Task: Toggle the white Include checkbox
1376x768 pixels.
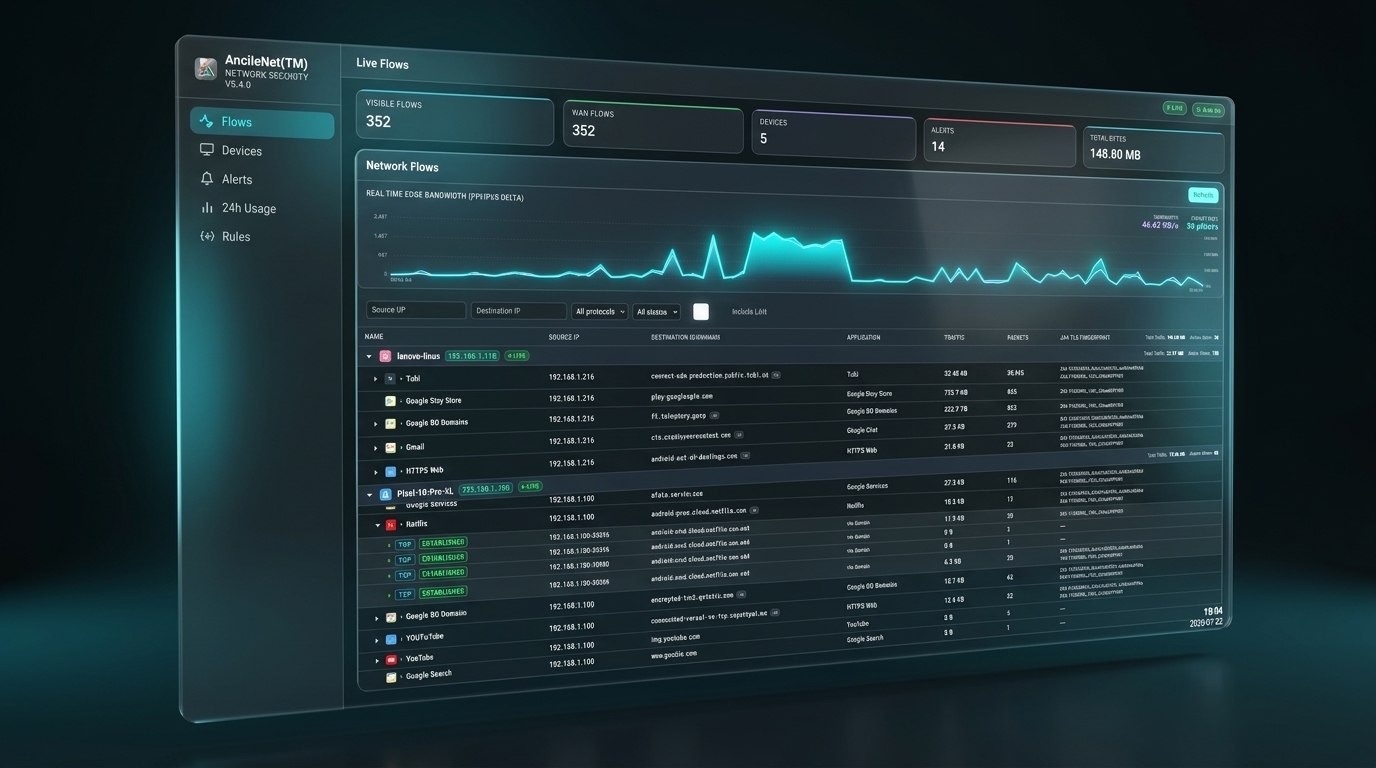Action: pyautogui.click(x=701, y=311)
